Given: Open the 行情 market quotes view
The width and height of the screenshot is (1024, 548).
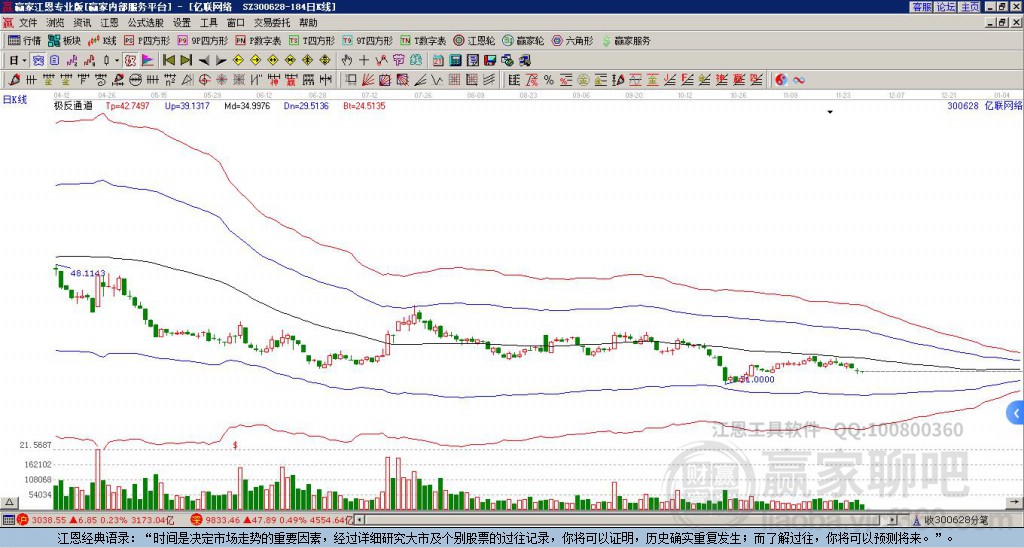Looking at the screenshot, I should coord(24,40).
